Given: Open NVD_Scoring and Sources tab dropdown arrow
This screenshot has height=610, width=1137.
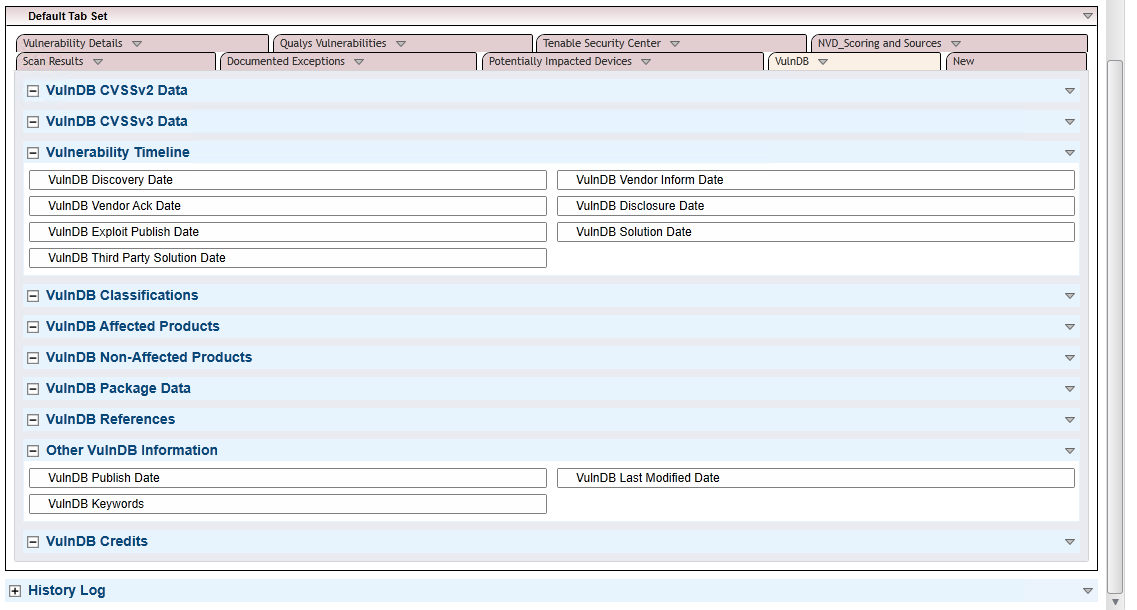Looking at the screenshot, I should click(956, 44).
